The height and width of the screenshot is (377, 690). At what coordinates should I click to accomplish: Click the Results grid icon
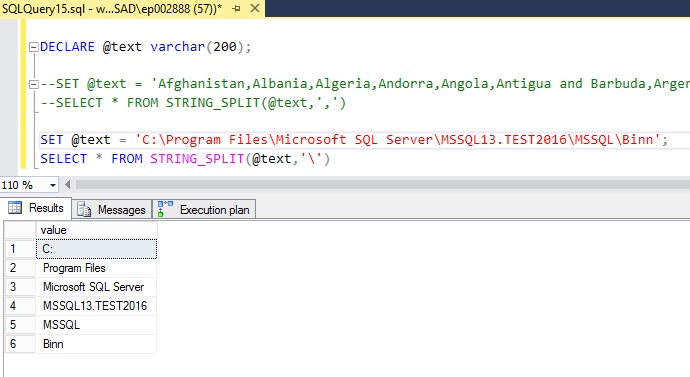pos(15,208)
